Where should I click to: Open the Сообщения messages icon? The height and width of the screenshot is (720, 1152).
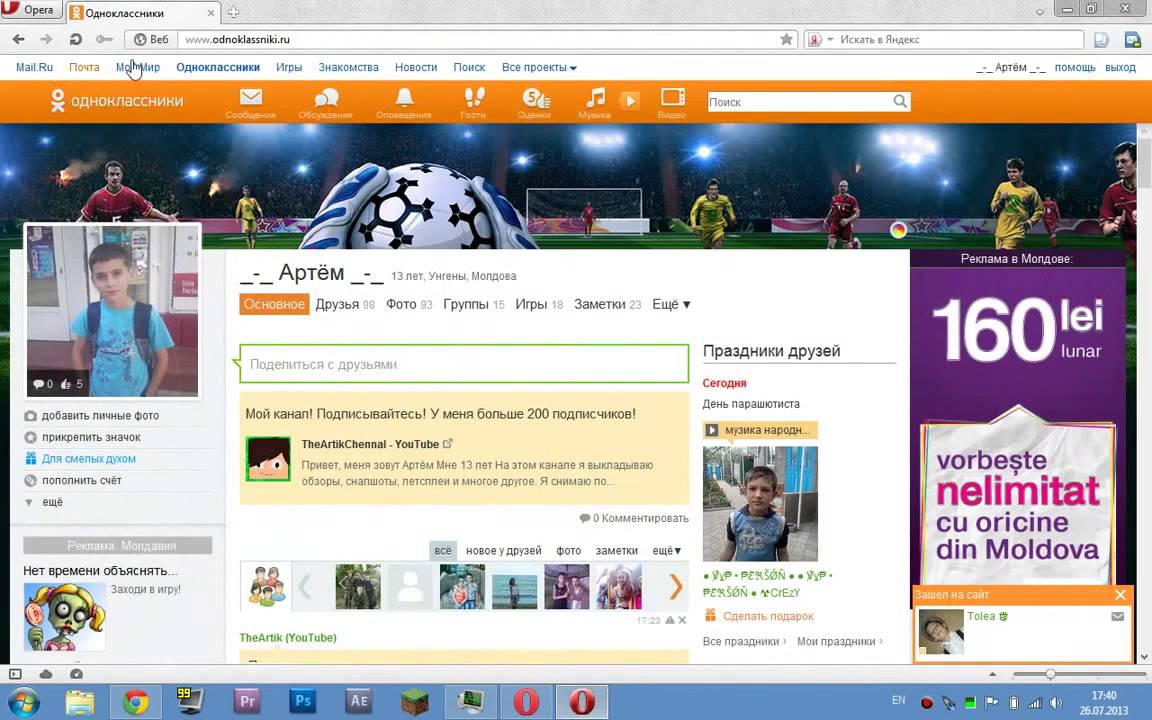point(251,102)
